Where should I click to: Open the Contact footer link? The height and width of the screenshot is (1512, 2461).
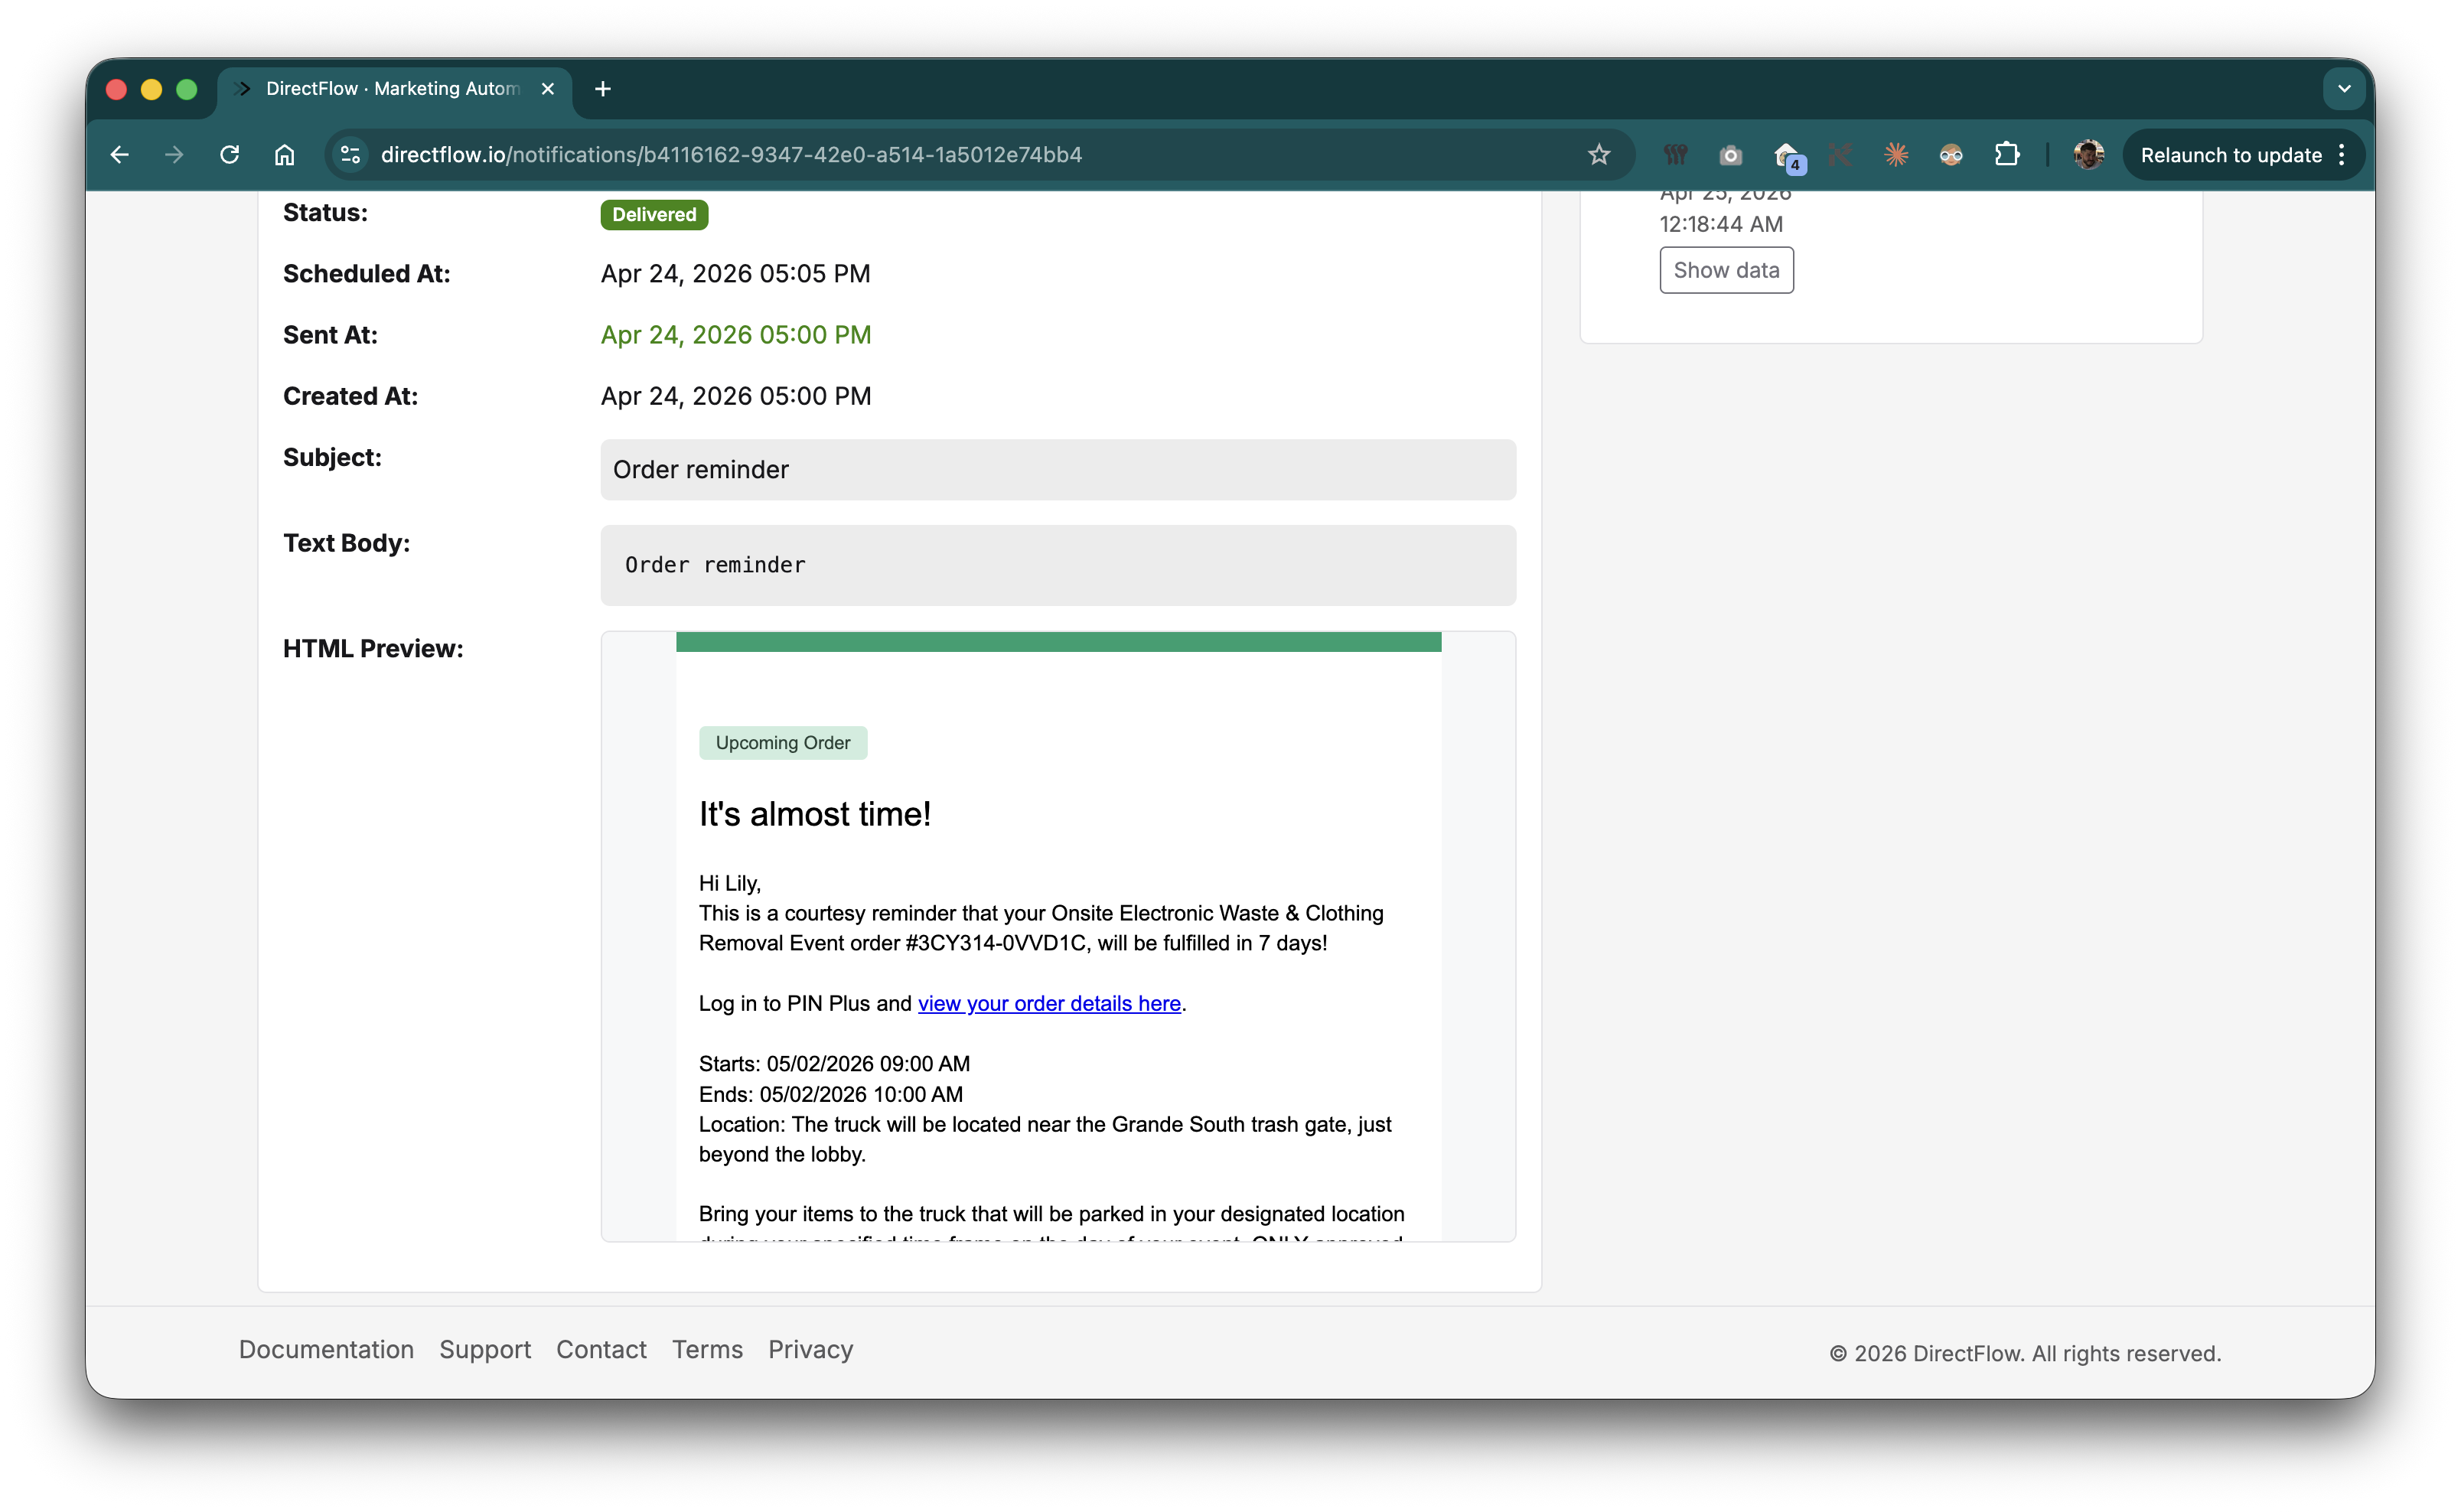(x=601, y=1349)
